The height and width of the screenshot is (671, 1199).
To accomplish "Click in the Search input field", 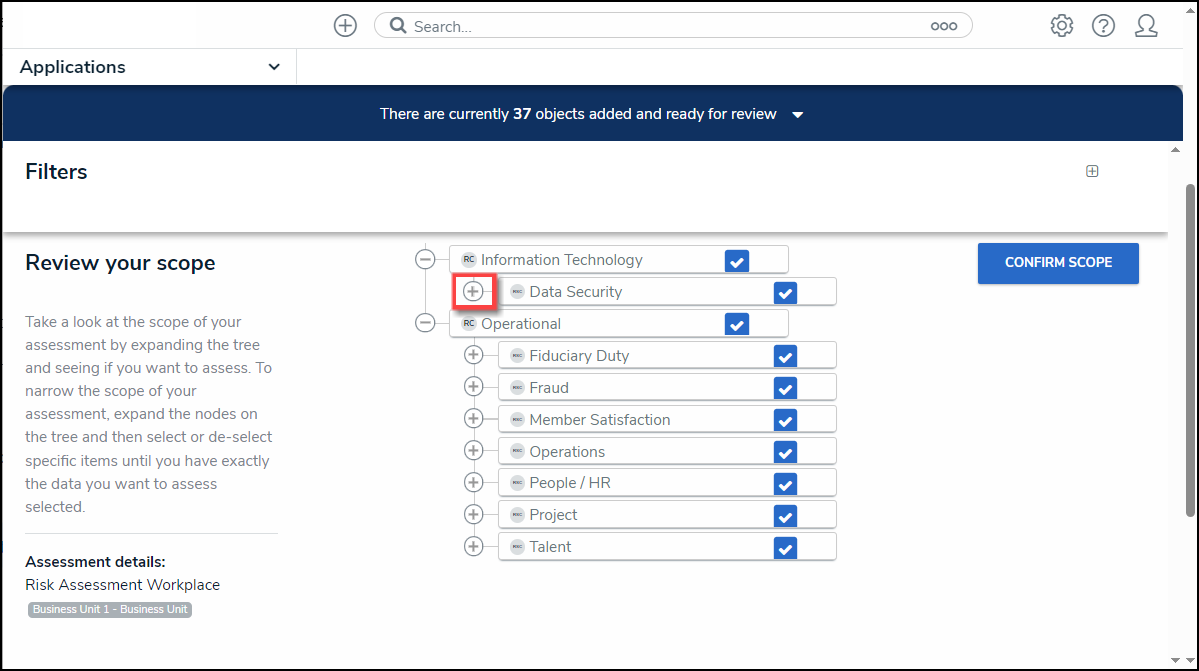I will point(660,27).
